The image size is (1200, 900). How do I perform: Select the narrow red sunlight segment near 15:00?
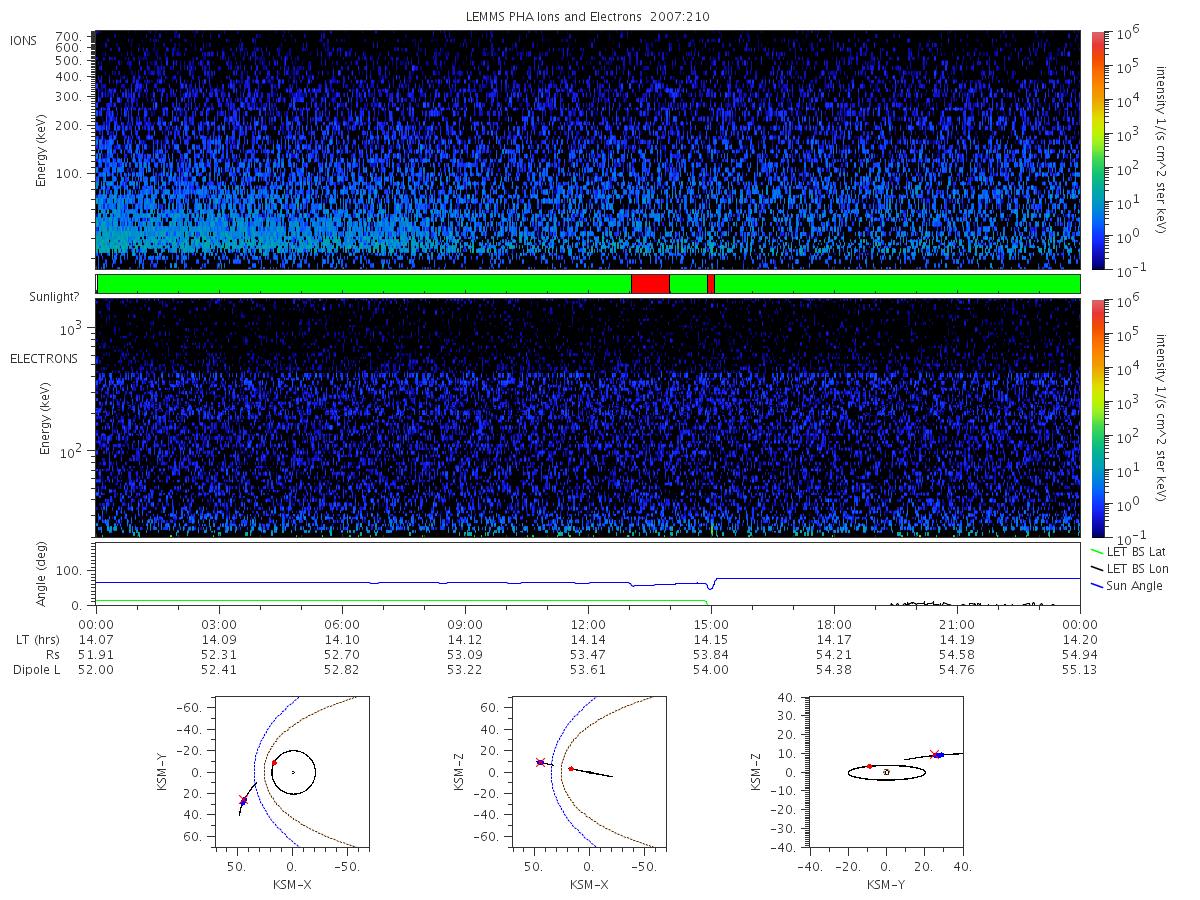click(x=710, y=284)
